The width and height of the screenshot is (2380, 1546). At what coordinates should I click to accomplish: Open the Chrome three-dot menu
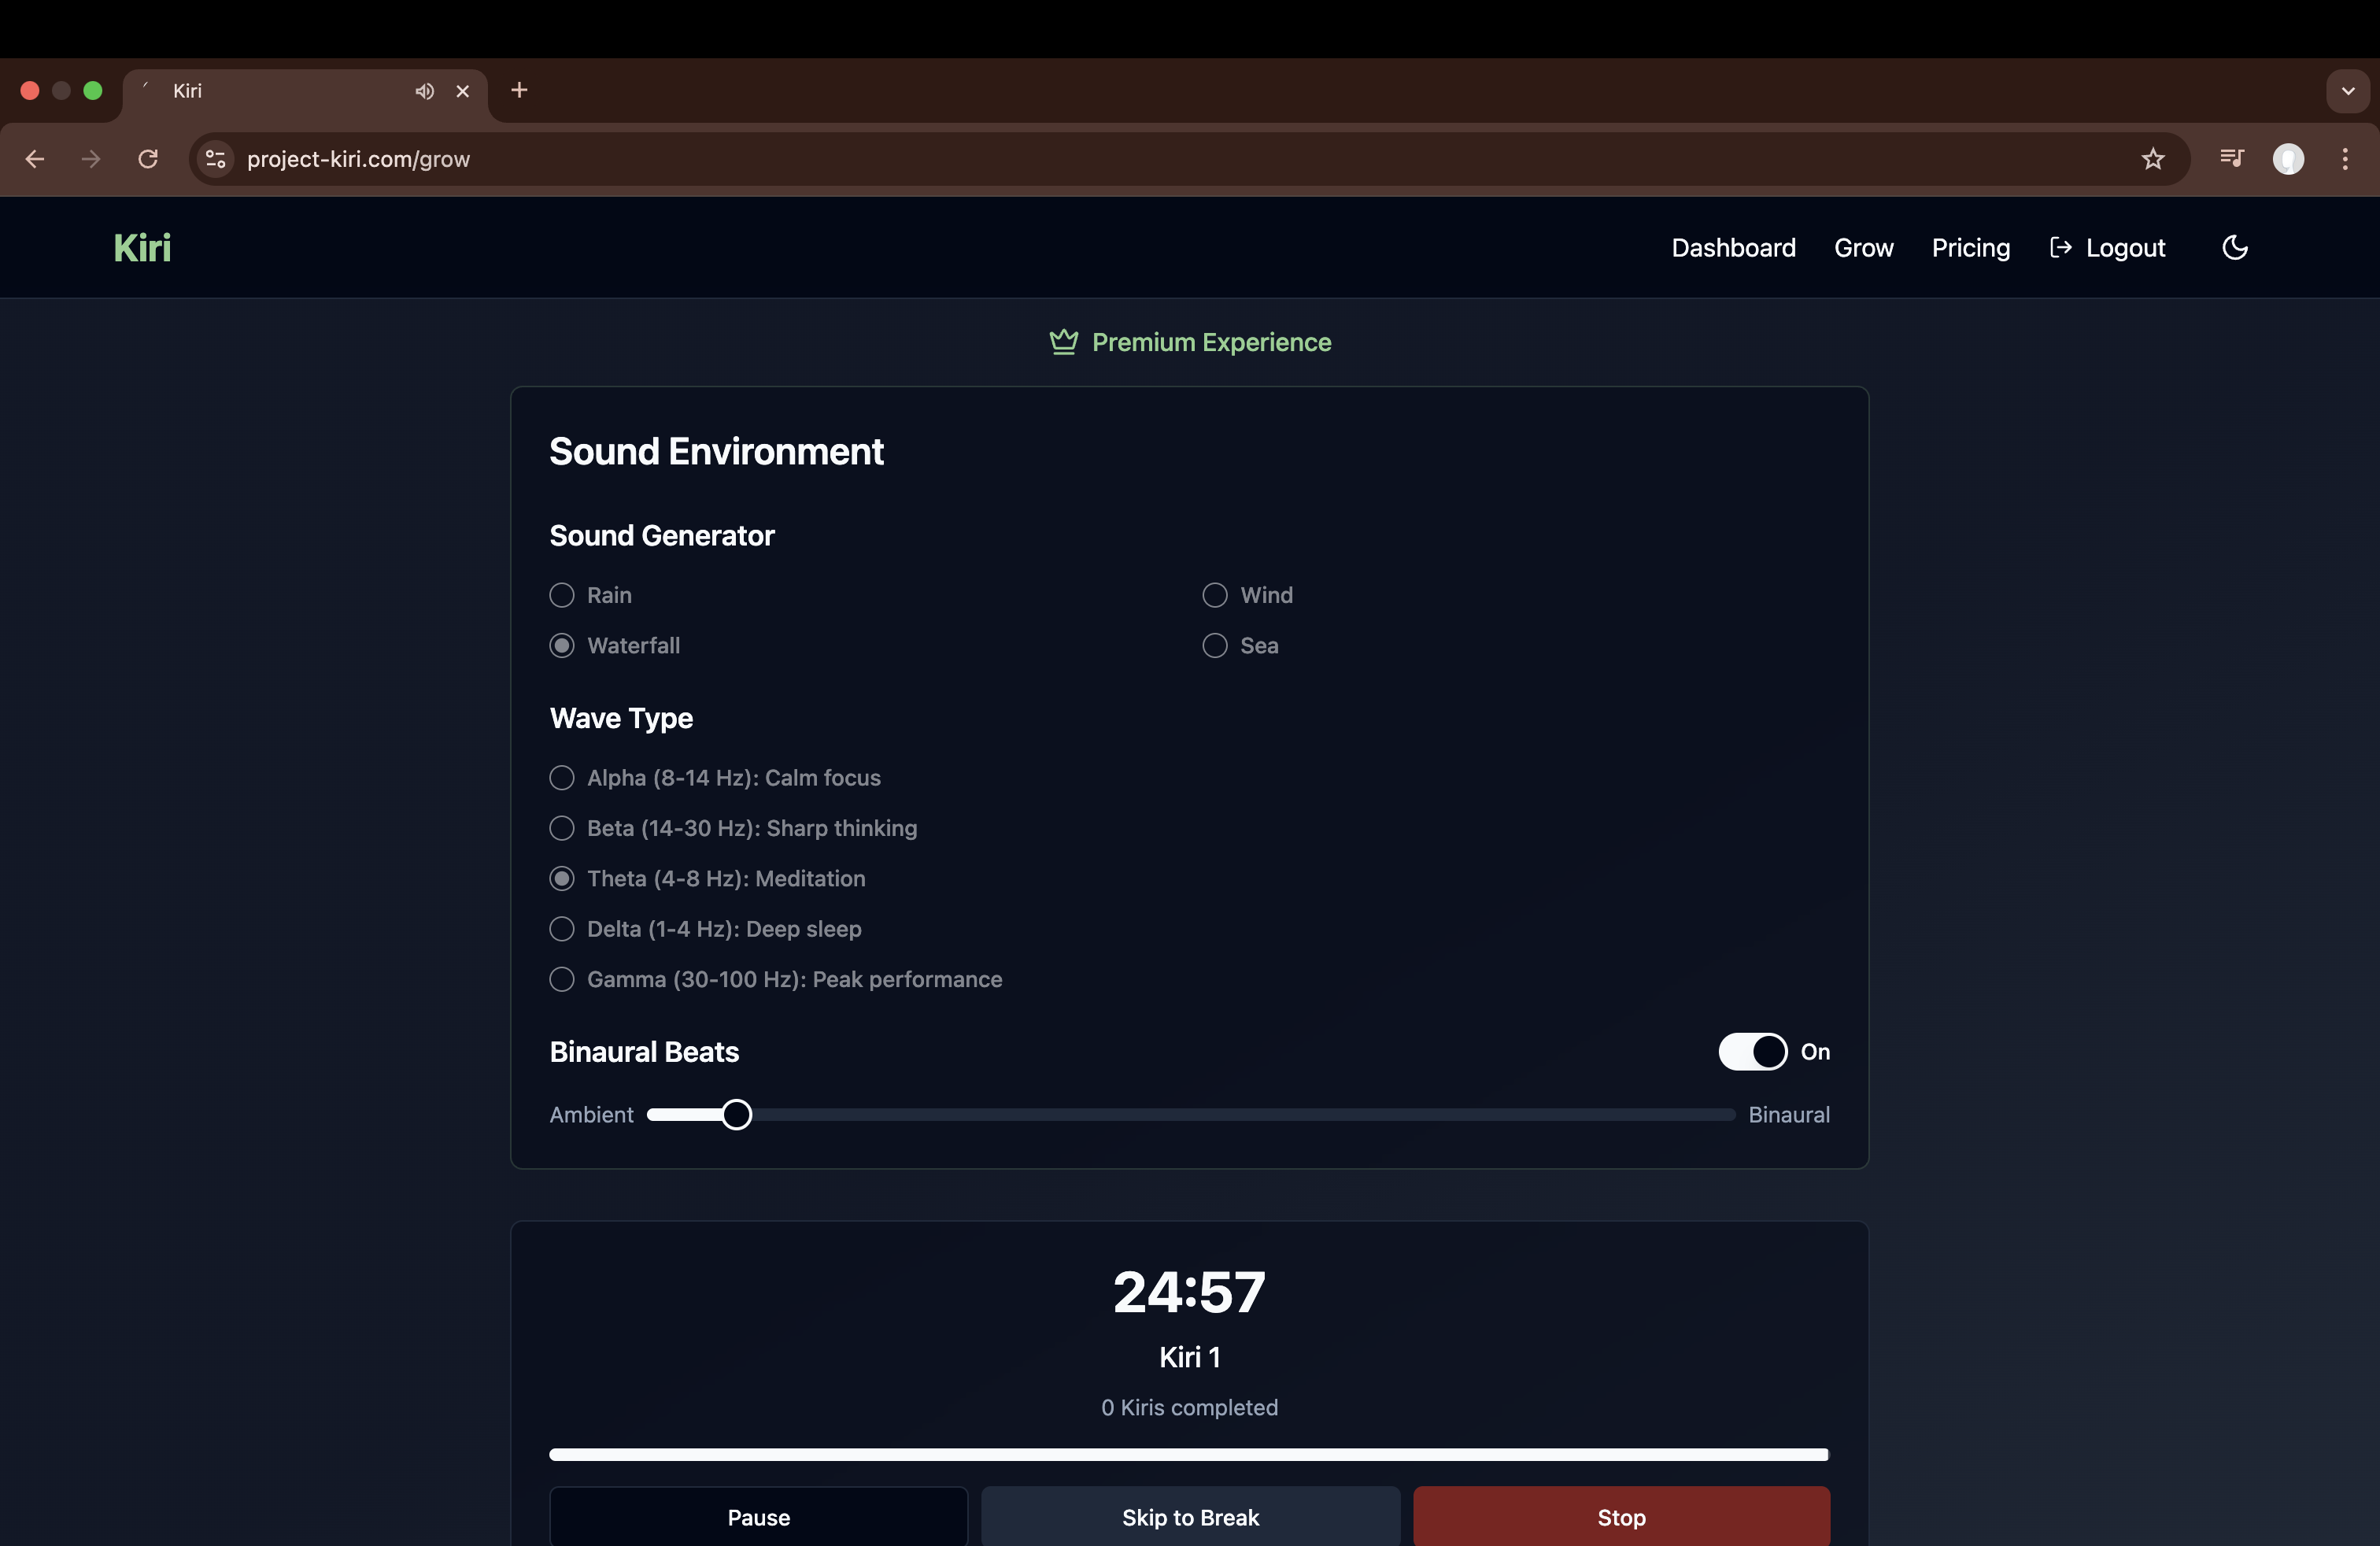coord(2345,158)
